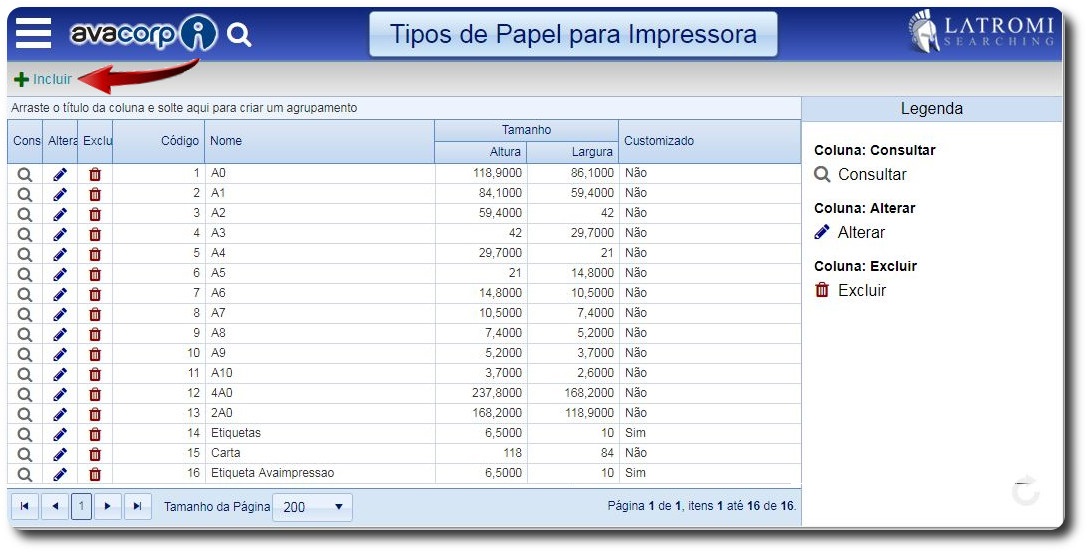Delete the A4 paper type
Image resolution: width=1087 pixels, height=553 pixels.
pos(95,254)
